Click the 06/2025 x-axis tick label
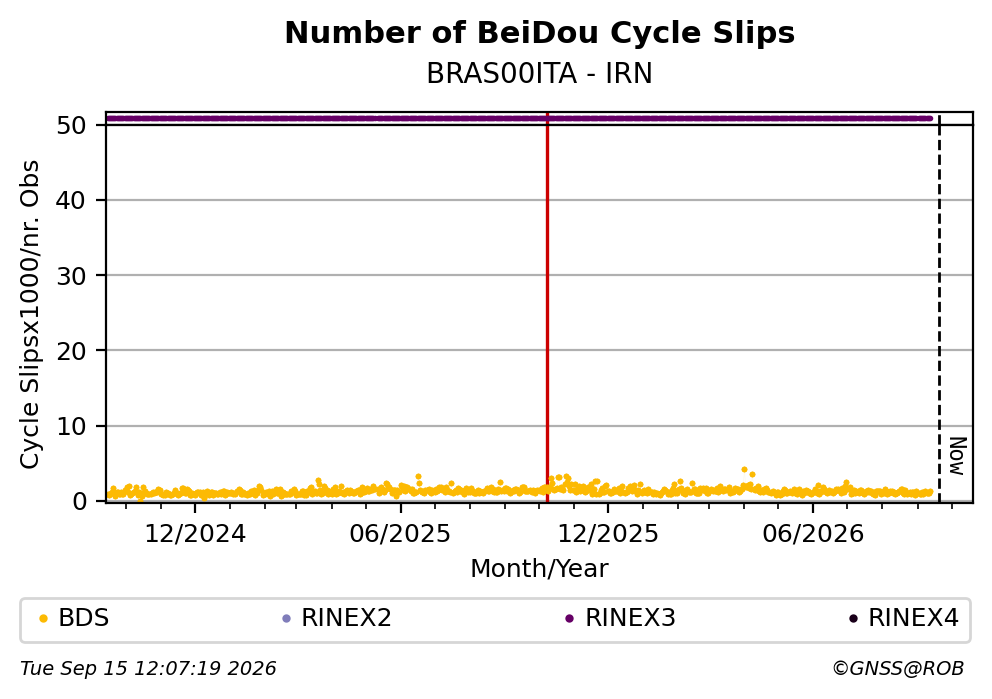 400,535
